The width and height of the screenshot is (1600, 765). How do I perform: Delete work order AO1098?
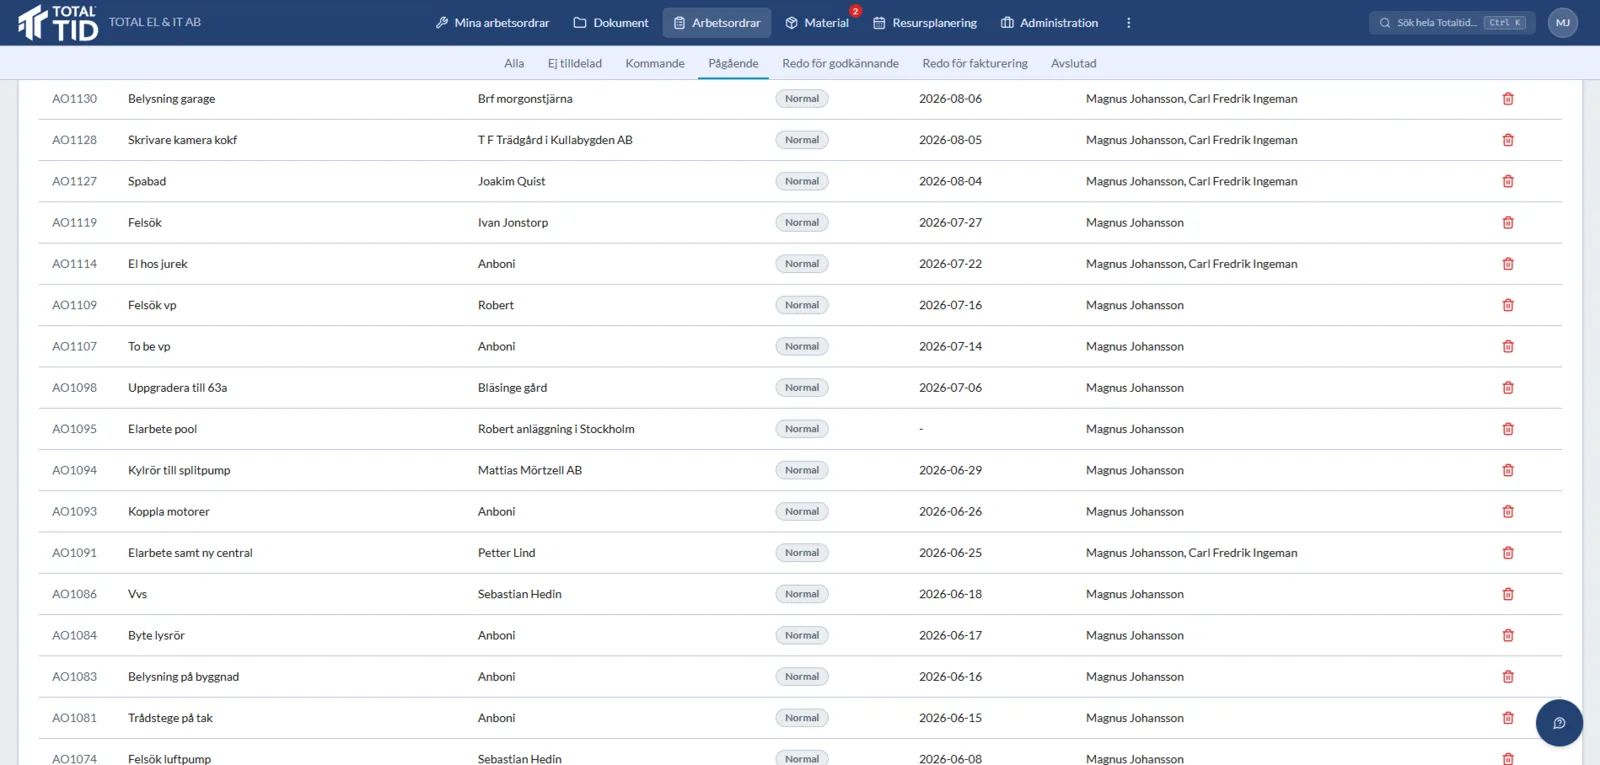[1508, 388]
